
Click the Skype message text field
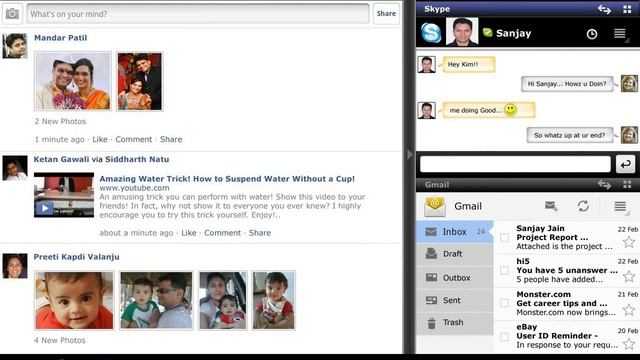(x=515, y=164)
